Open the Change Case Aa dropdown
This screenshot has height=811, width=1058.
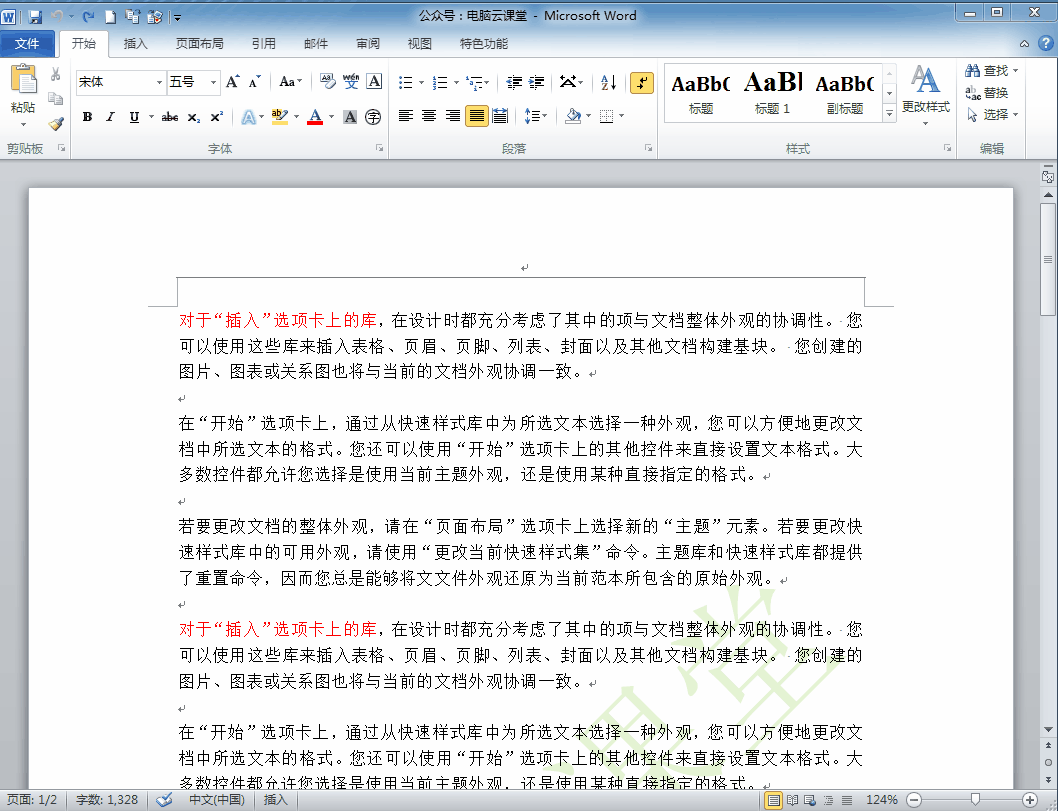(291, 82)
